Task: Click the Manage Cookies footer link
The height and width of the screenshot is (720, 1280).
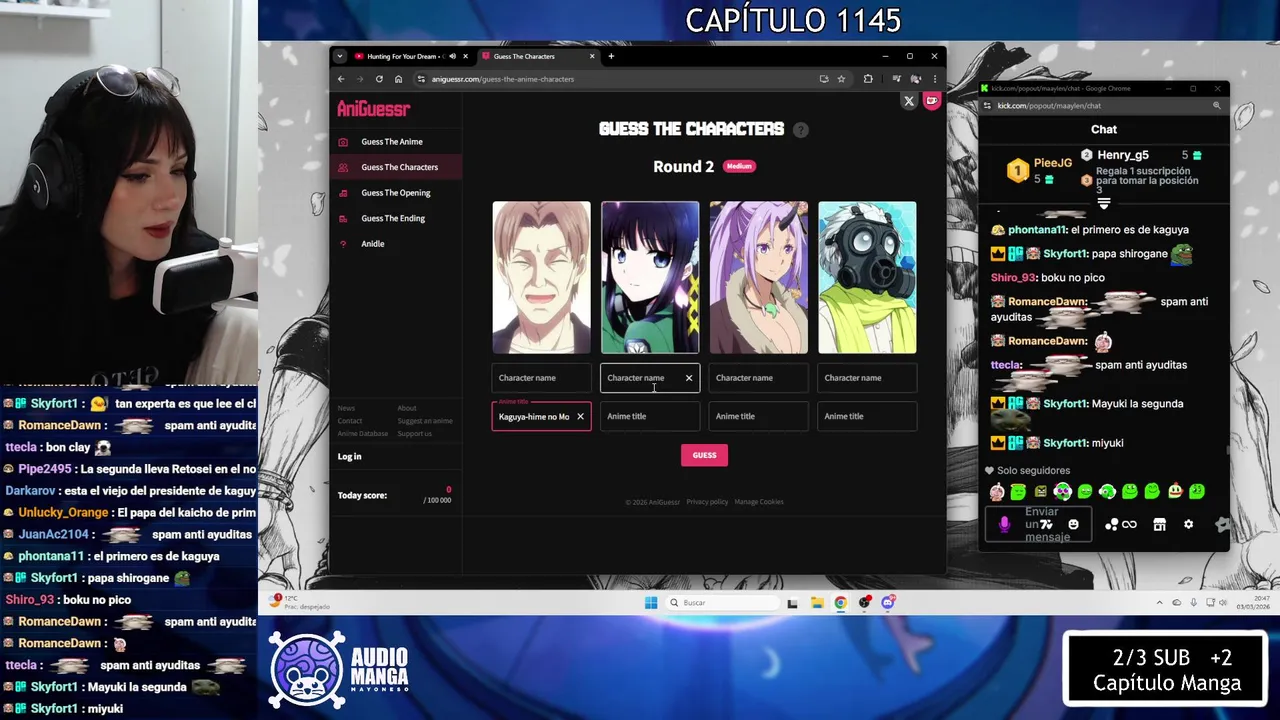Action: tap(759, 502)
